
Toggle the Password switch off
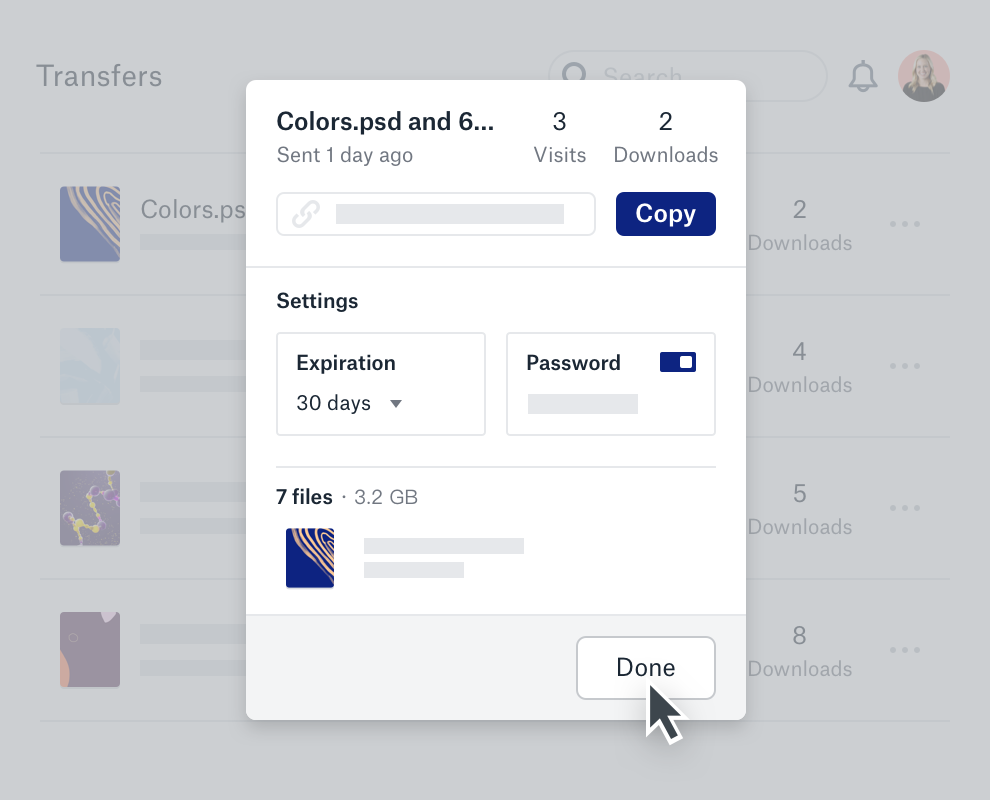[678, 362]
